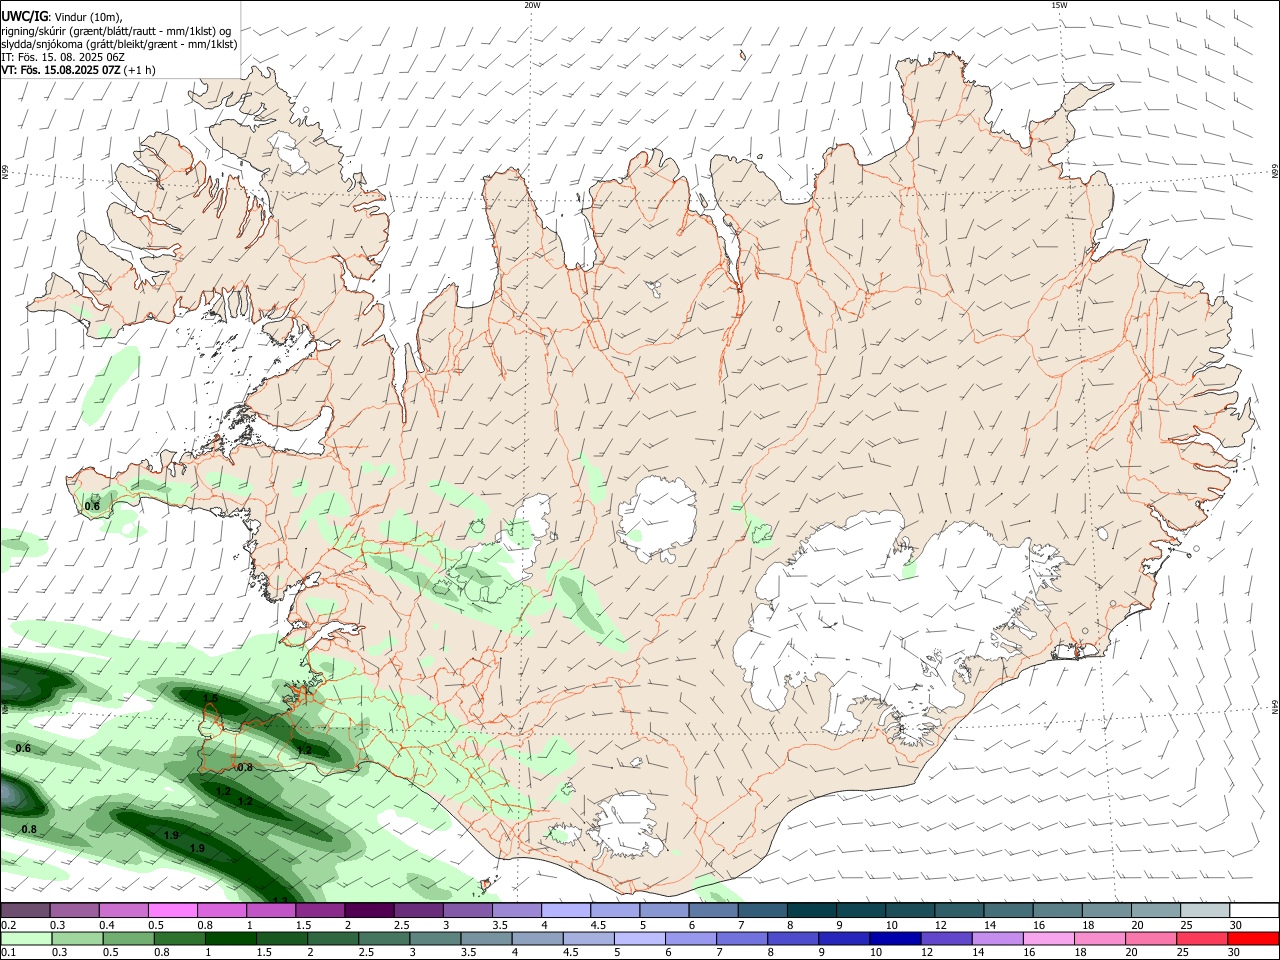This screenshot has height=960, width=1280.
Task: Pick the light lavender swatch labeled 4 in purple row
Action: tap(565, 911)
